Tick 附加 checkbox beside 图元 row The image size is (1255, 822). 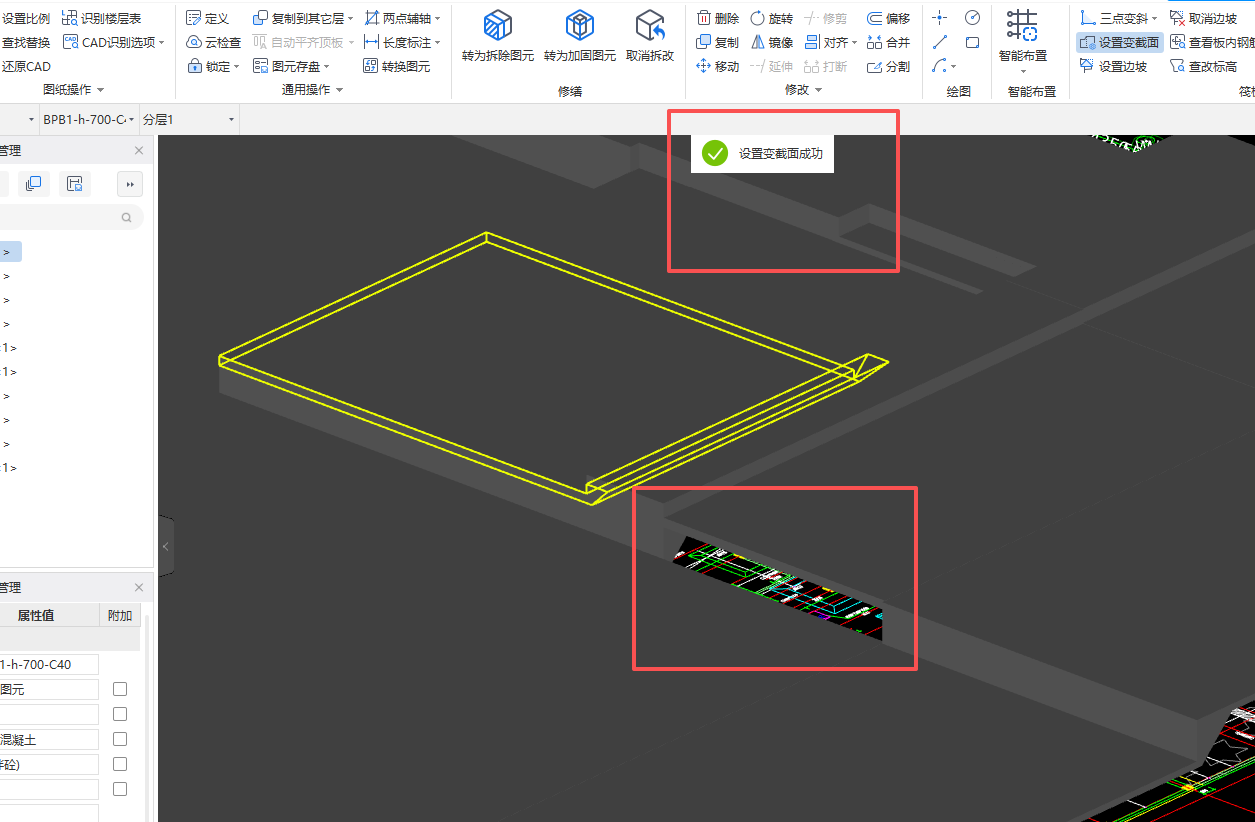pyautogui.click(x=120, y=689)
